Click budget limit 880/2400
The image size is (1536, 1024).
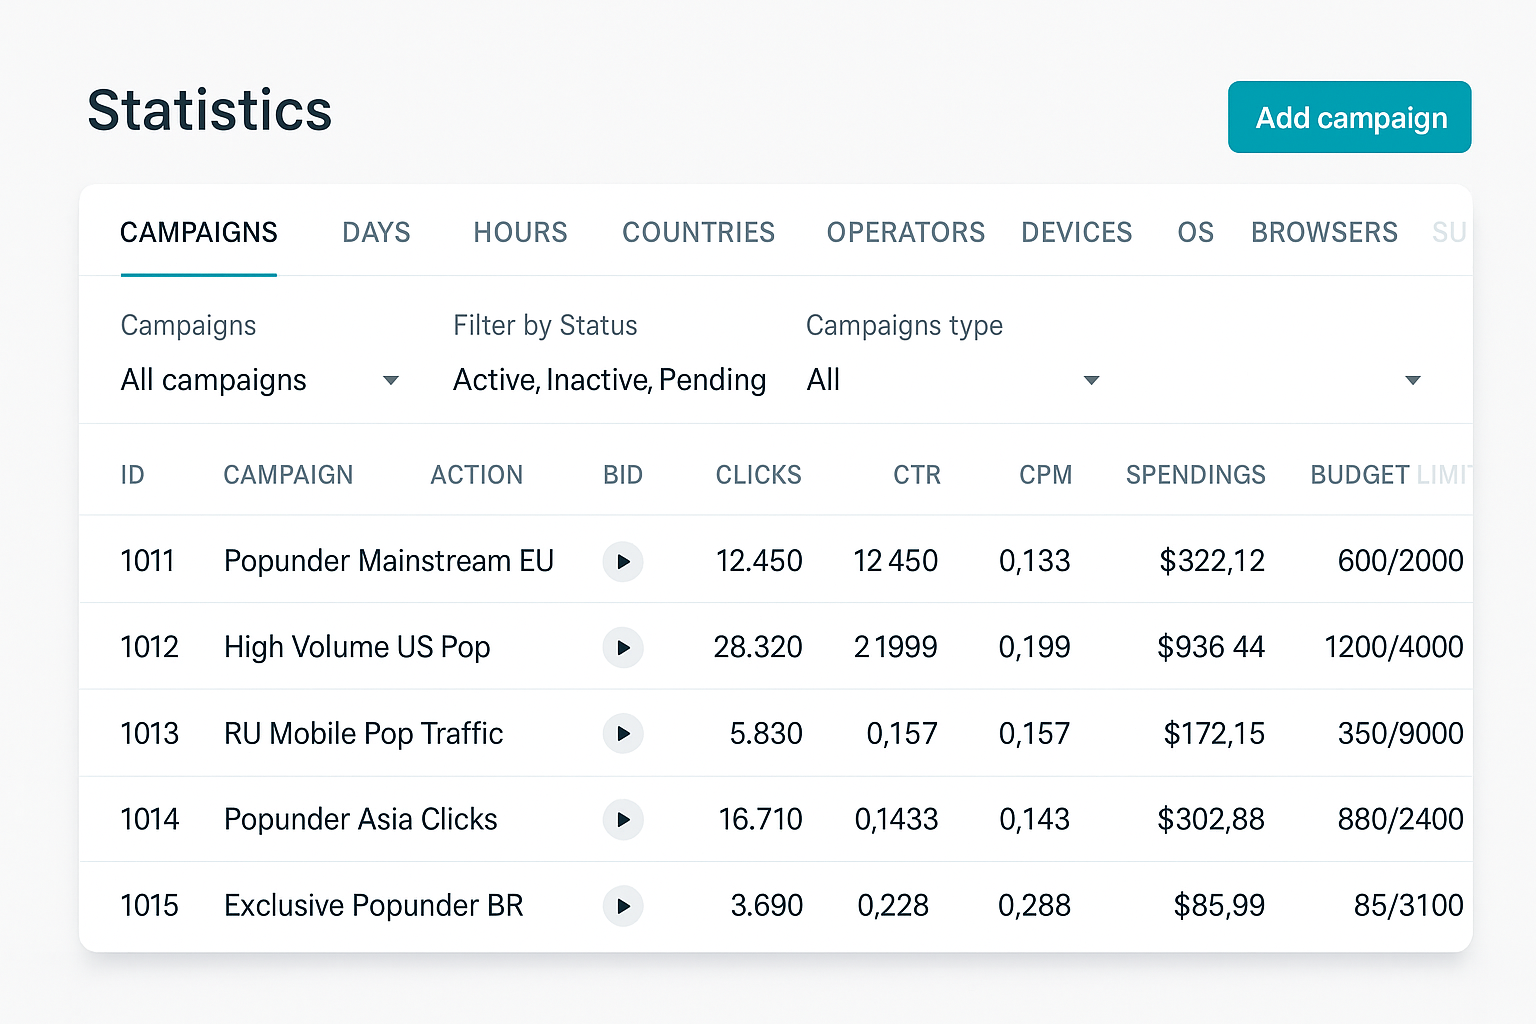tap(1401, 819)
